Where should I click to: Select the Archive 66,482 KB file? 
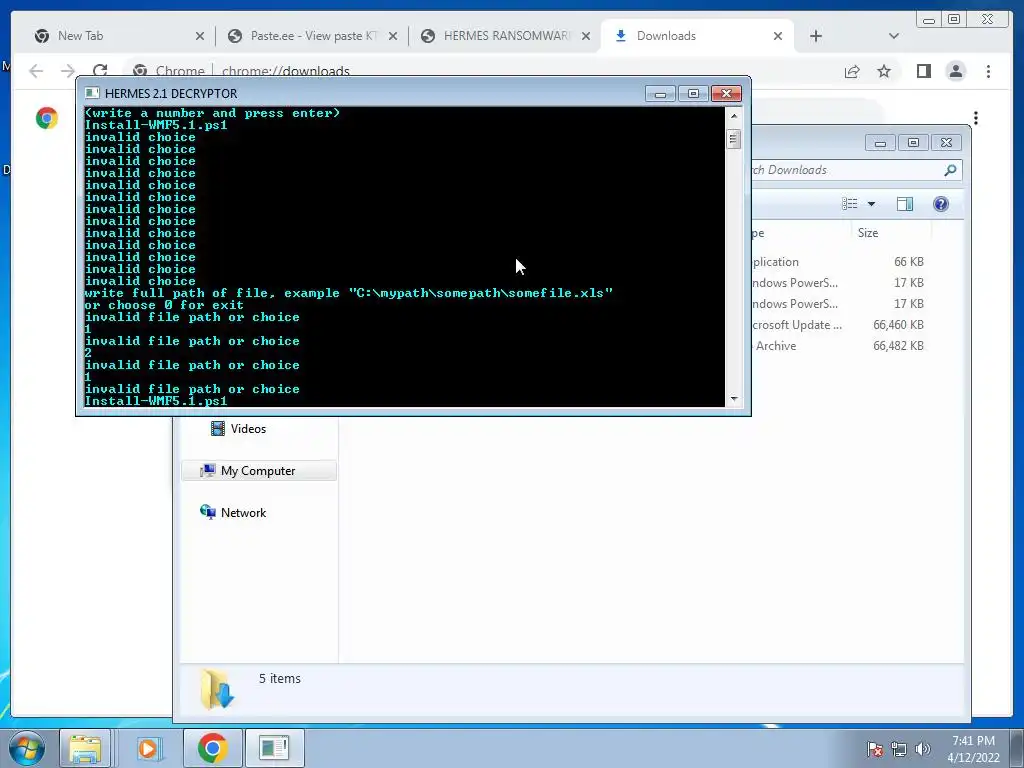pos(839,345)
